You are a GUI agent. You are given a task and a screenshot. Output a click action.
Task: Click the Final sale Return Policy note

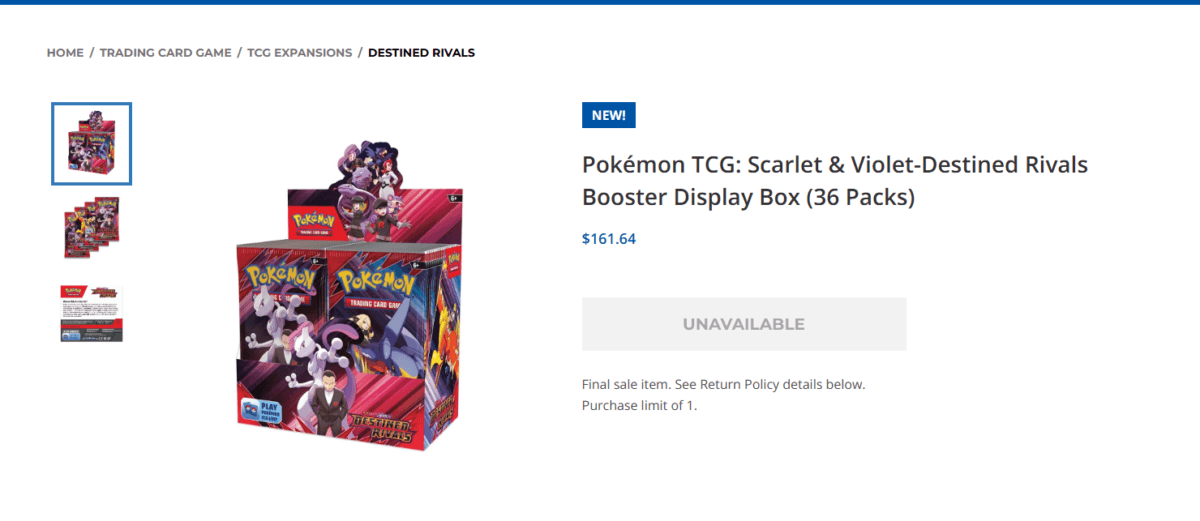723,384
